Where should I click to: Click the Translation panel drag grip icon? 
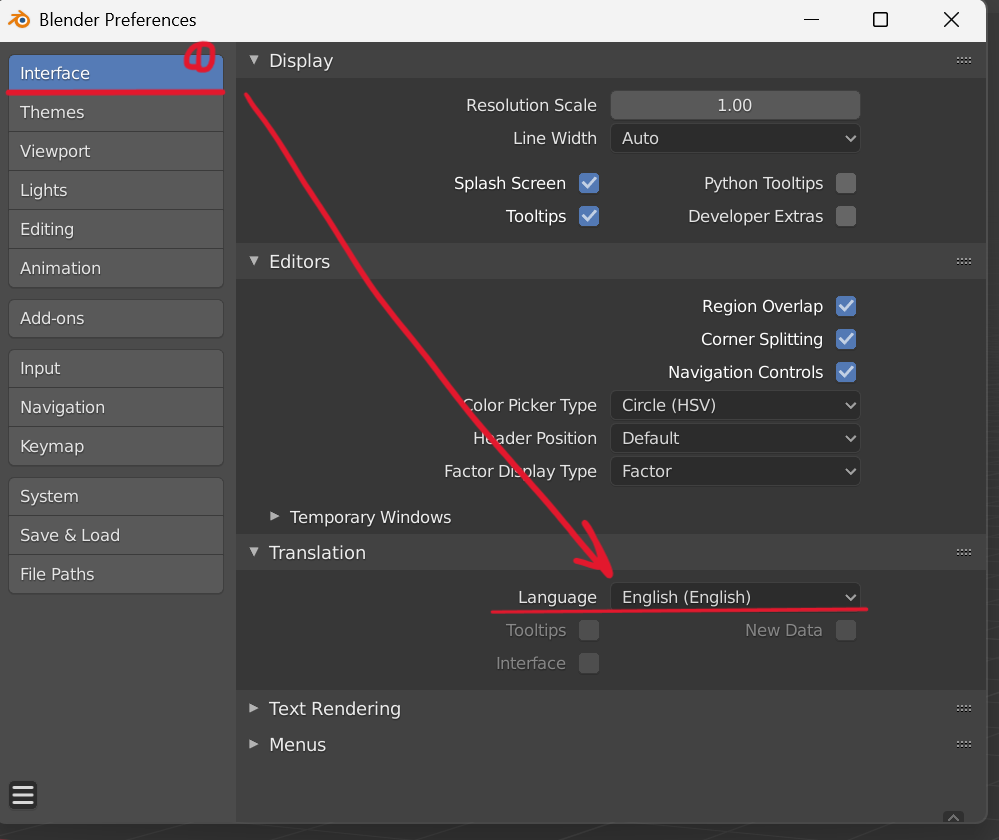963,553
